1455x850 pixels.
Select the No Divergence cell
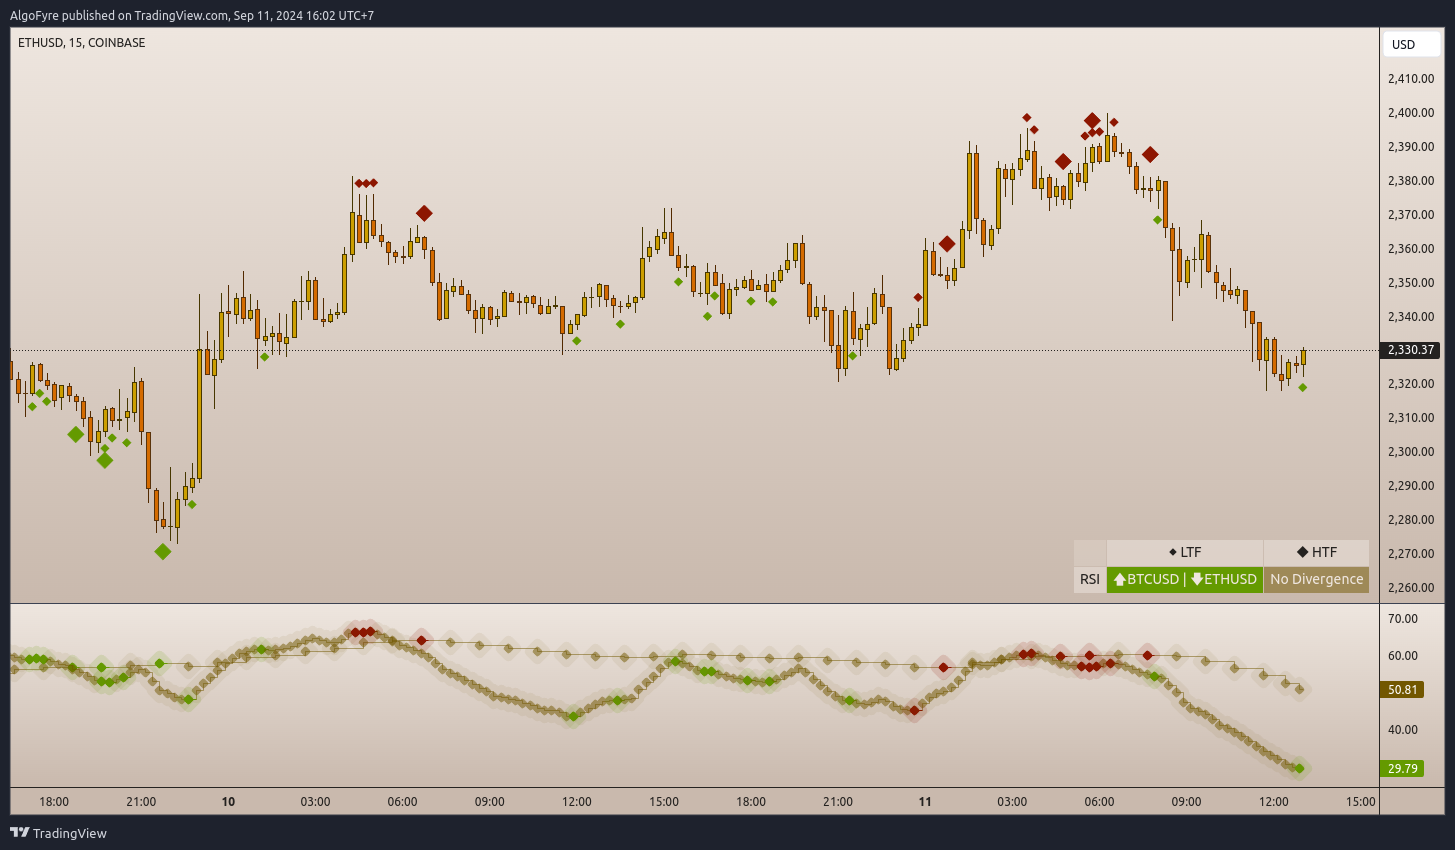coord(1316,579)
